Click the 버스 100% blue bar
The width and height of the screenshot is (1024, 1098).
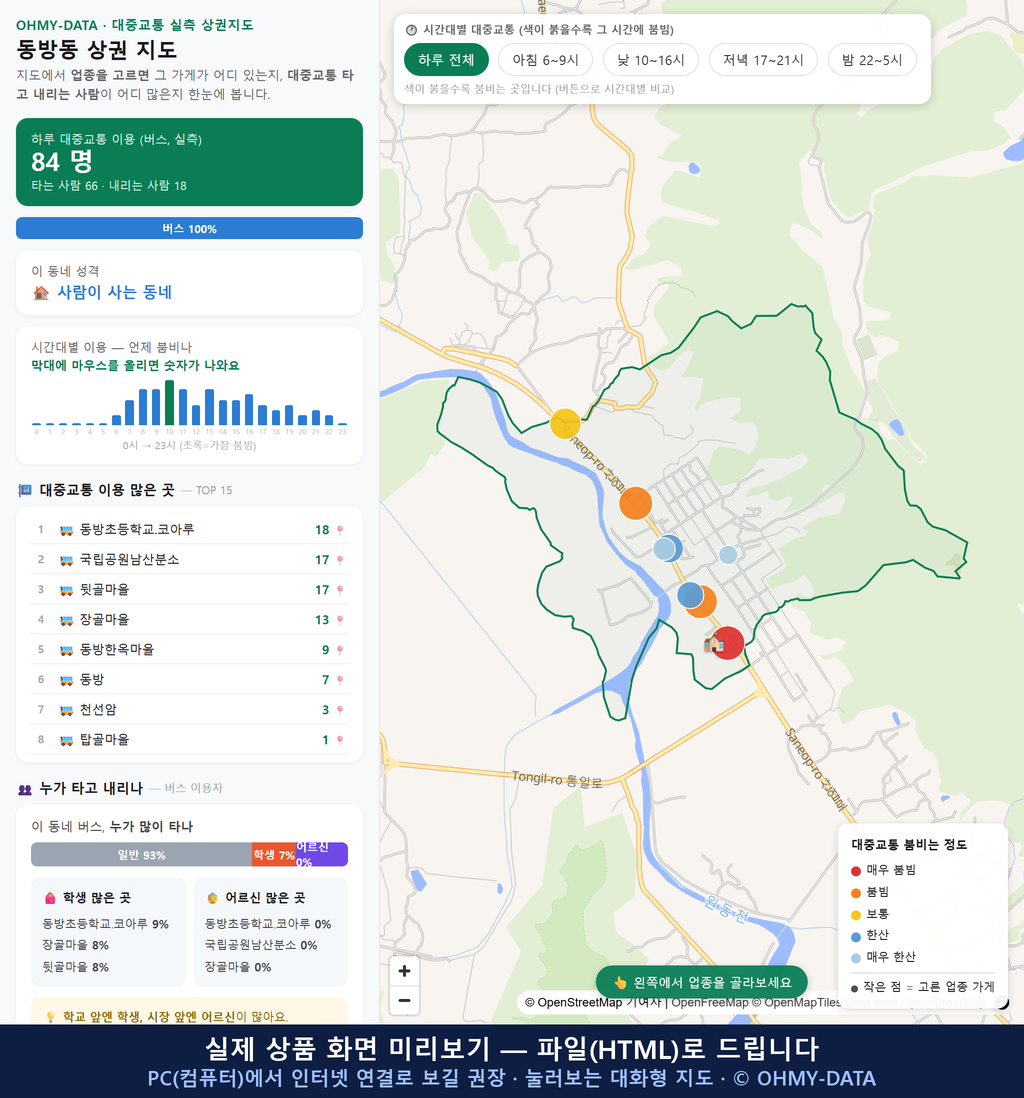coord(189,228)
